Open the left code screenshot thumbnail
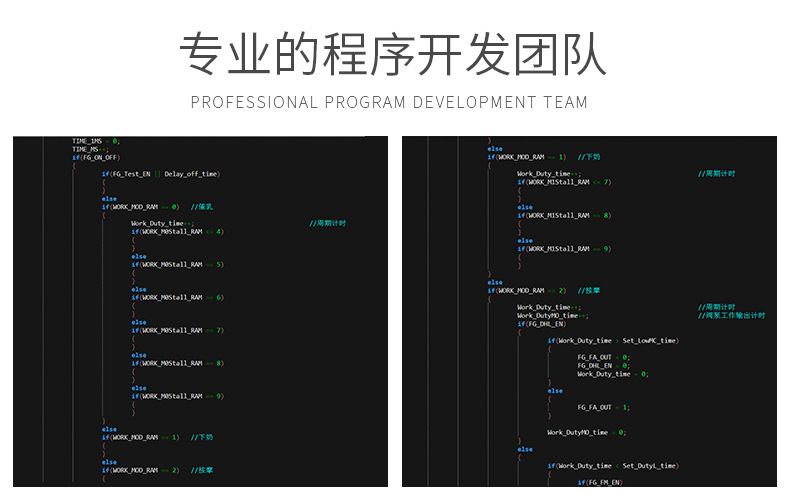 200,310
